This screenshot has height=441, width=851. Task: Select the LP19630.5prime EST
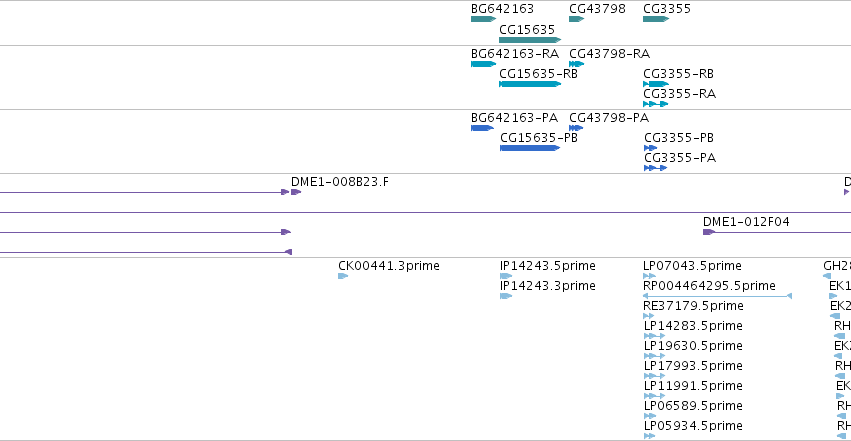tap(654, 356)
